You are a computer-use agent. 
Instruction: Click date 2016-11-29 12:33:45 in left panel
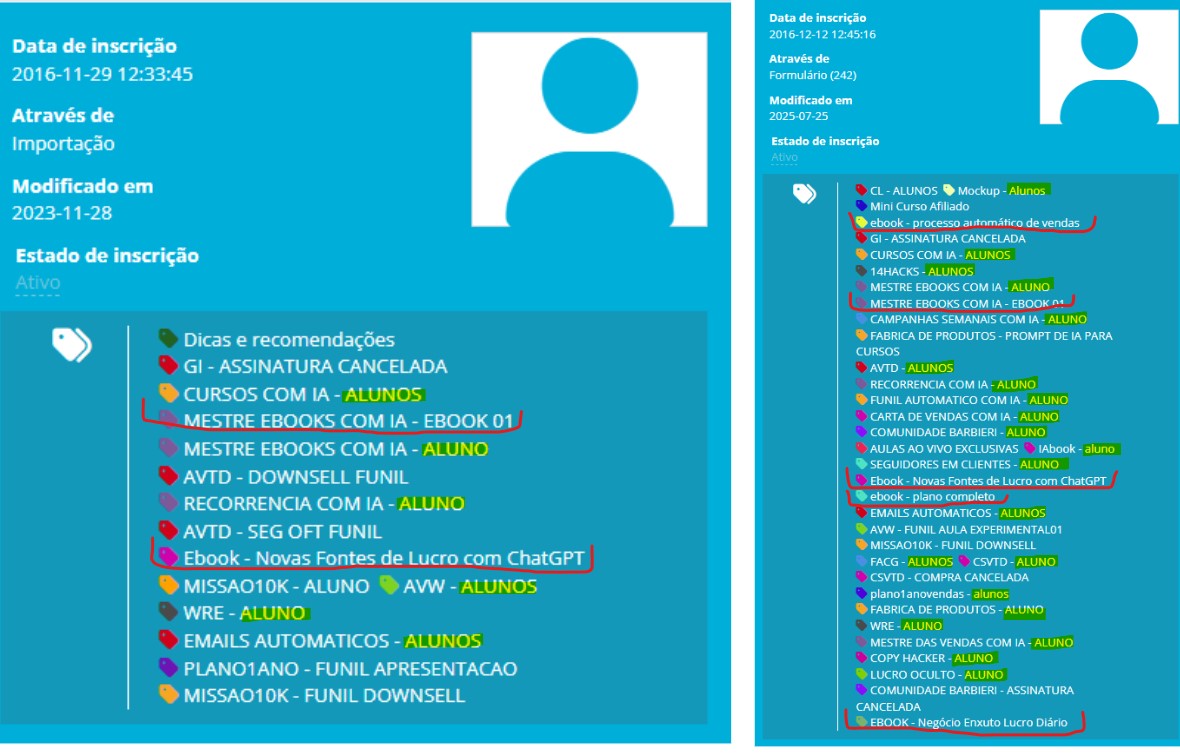102,74
